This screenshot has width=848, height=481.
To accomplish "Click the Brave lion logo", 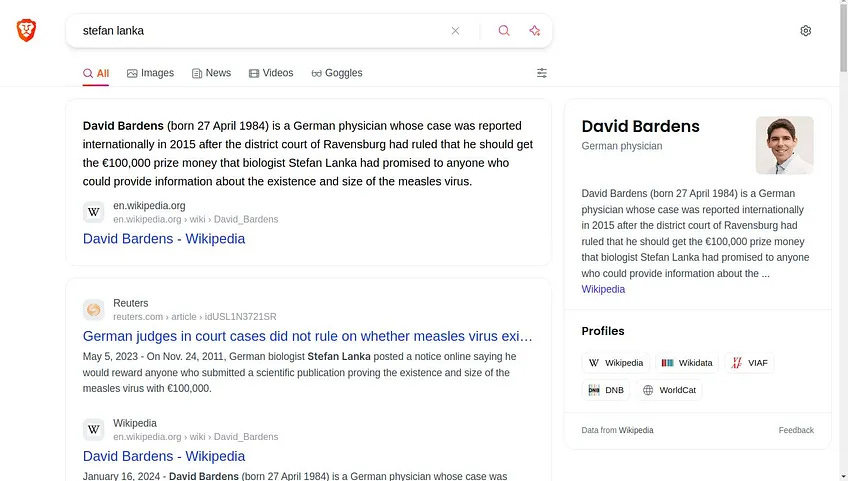I will (26, 30).
